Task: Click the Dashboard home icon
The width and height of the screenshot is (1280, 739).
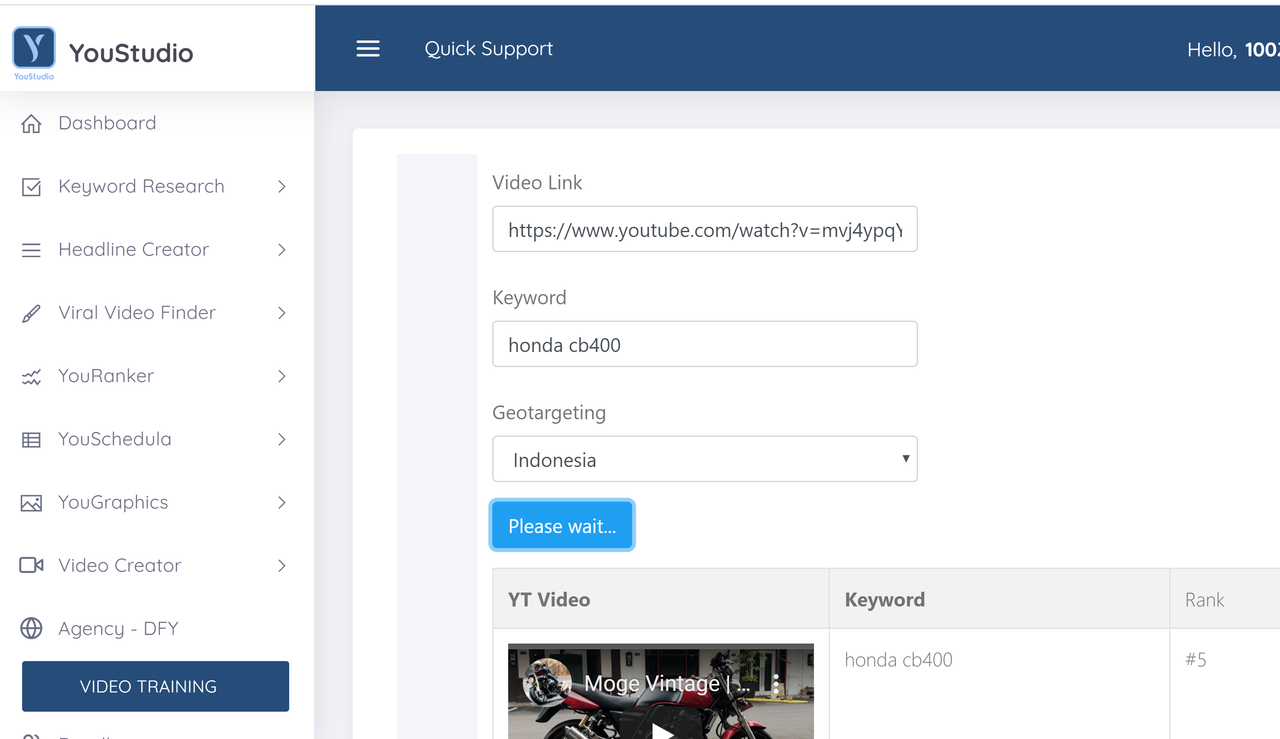Action: click(32, 124)
